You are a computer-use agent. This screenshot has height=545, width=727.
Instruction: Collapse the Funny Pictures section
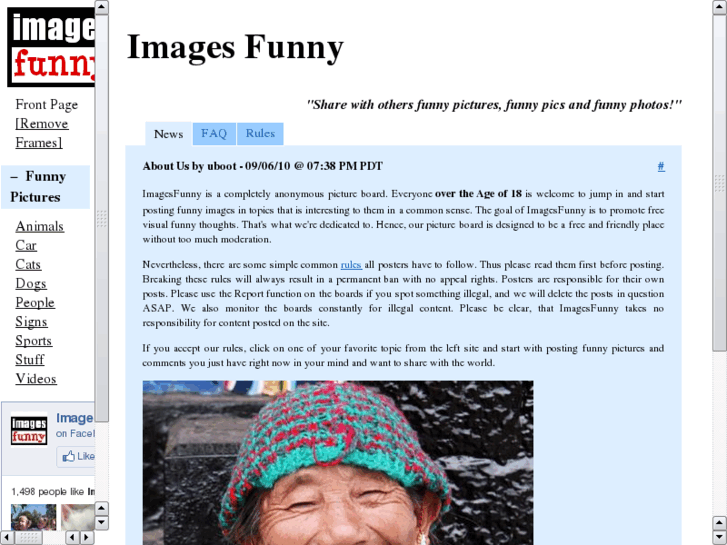pos(14,177)
